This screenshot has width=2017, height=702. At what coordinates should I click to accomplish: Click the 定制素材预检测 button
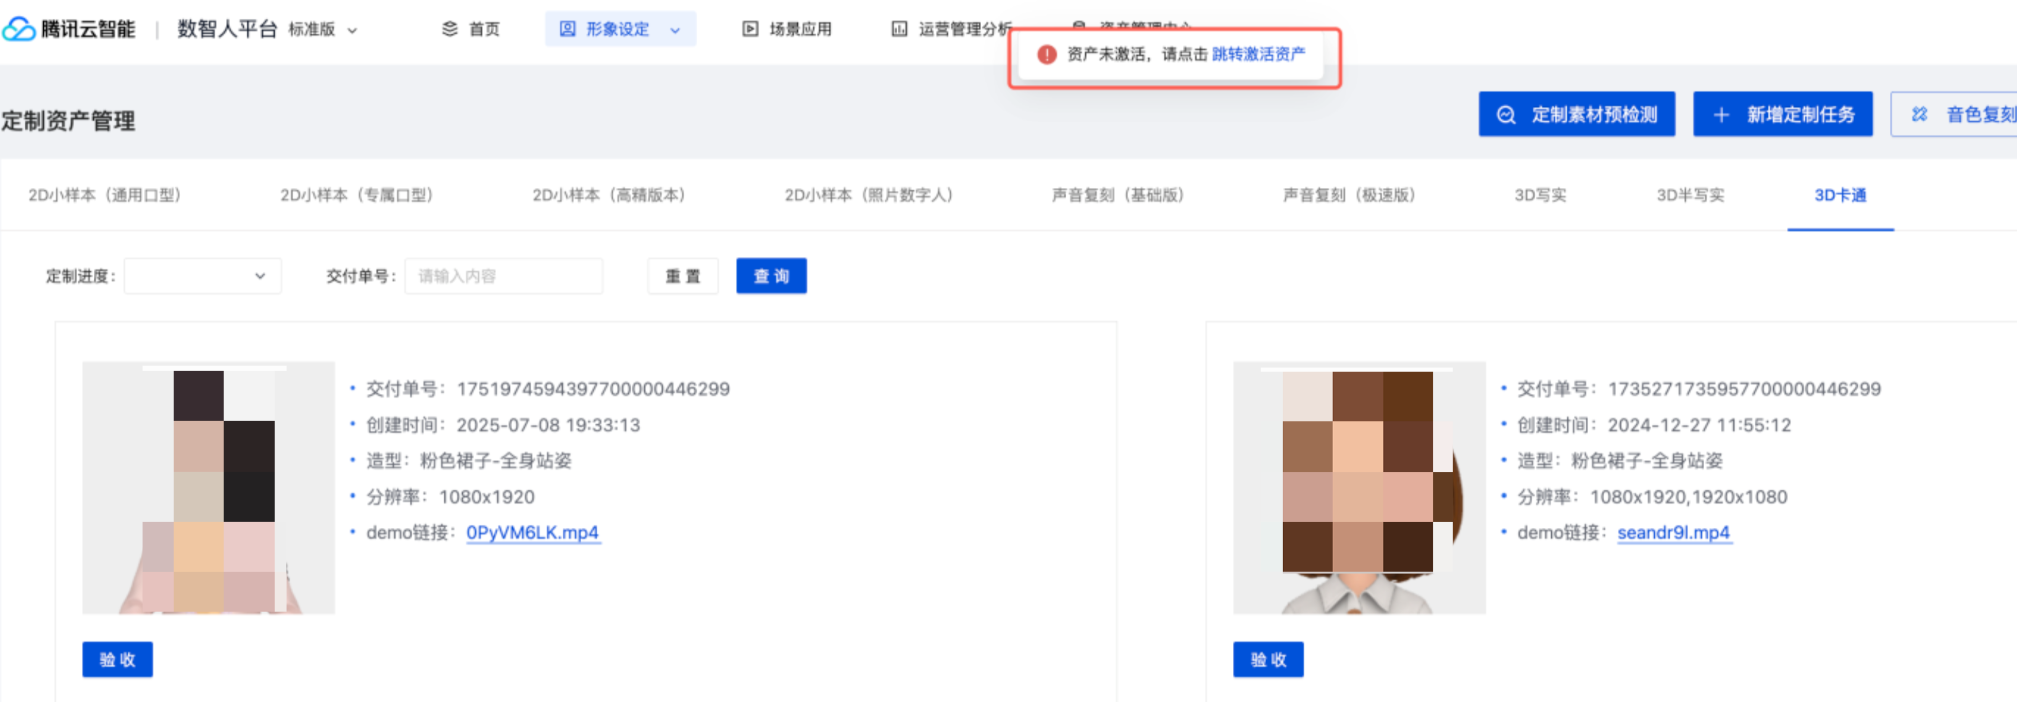click(1577, 115)
